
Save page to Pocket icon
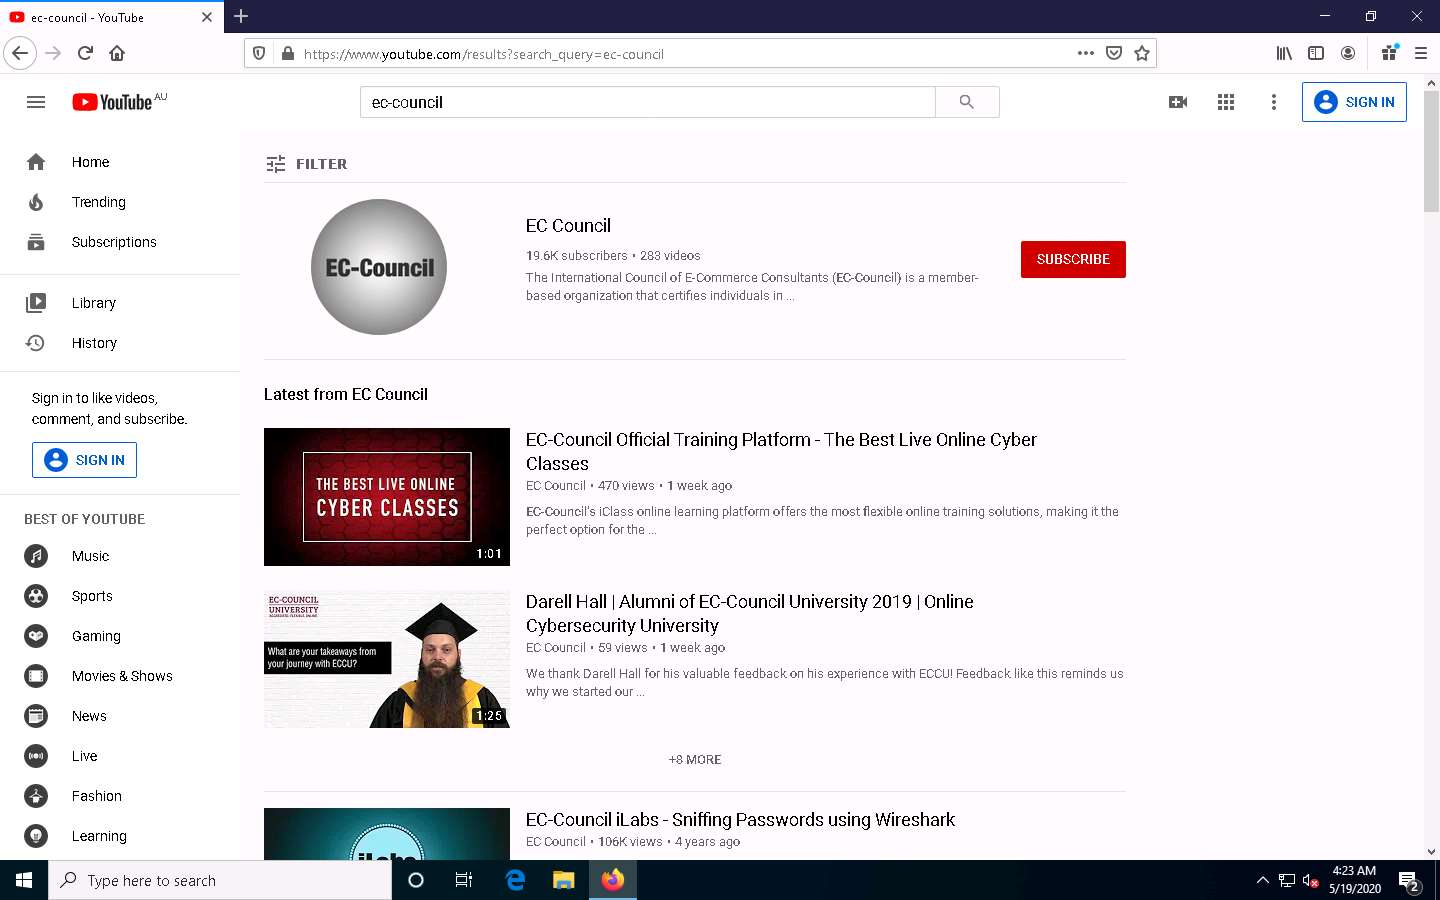(x=1114, y=53)
